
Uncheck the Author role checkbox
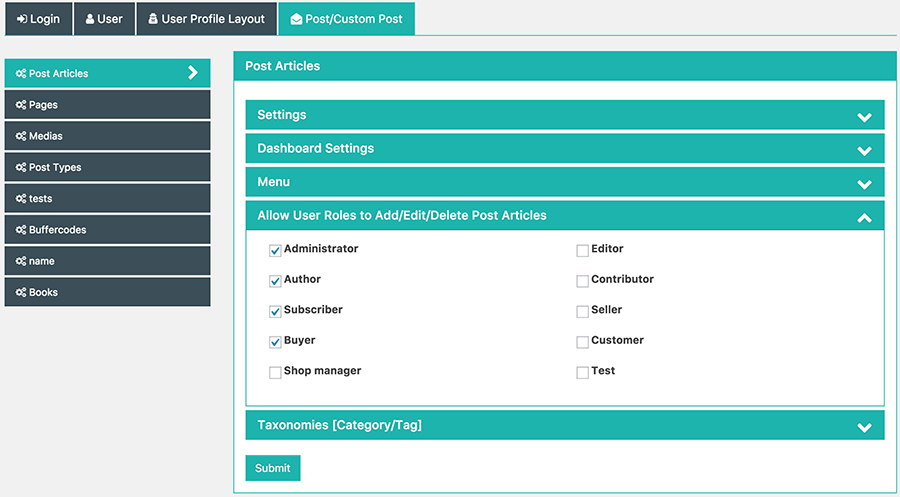click(x=275, y=281)
